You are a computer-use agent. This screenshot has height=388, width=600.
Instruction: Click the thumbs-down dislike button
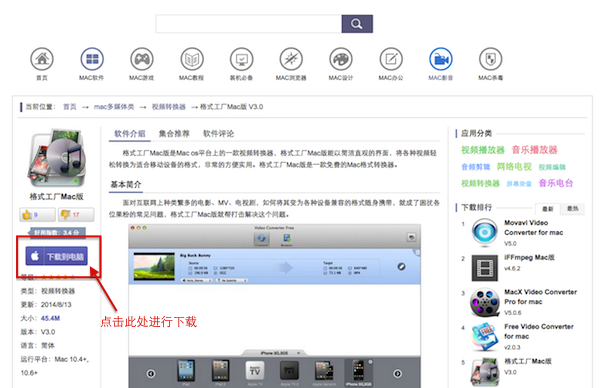click(76, 215)
